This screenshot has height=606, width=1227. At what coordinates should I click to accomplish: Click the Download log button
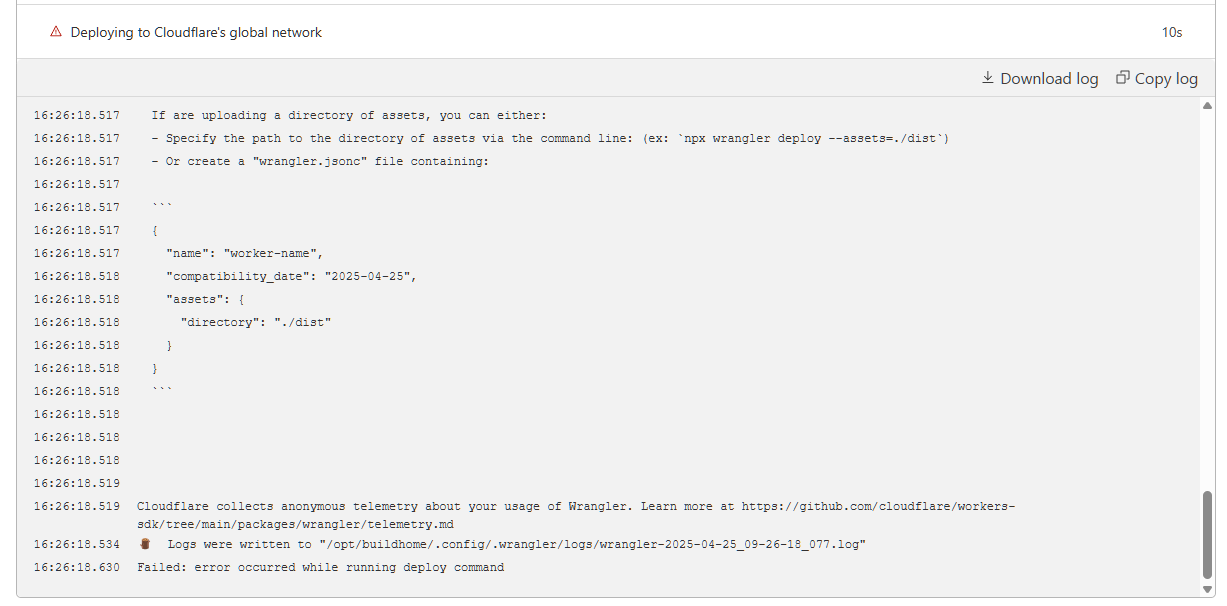(x=1038, y=77)
